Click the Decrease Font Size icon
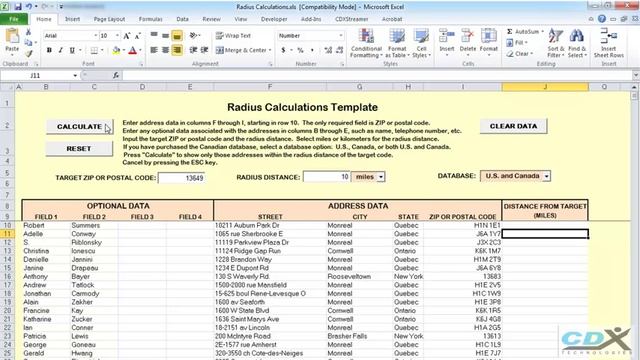 (138, 36)
